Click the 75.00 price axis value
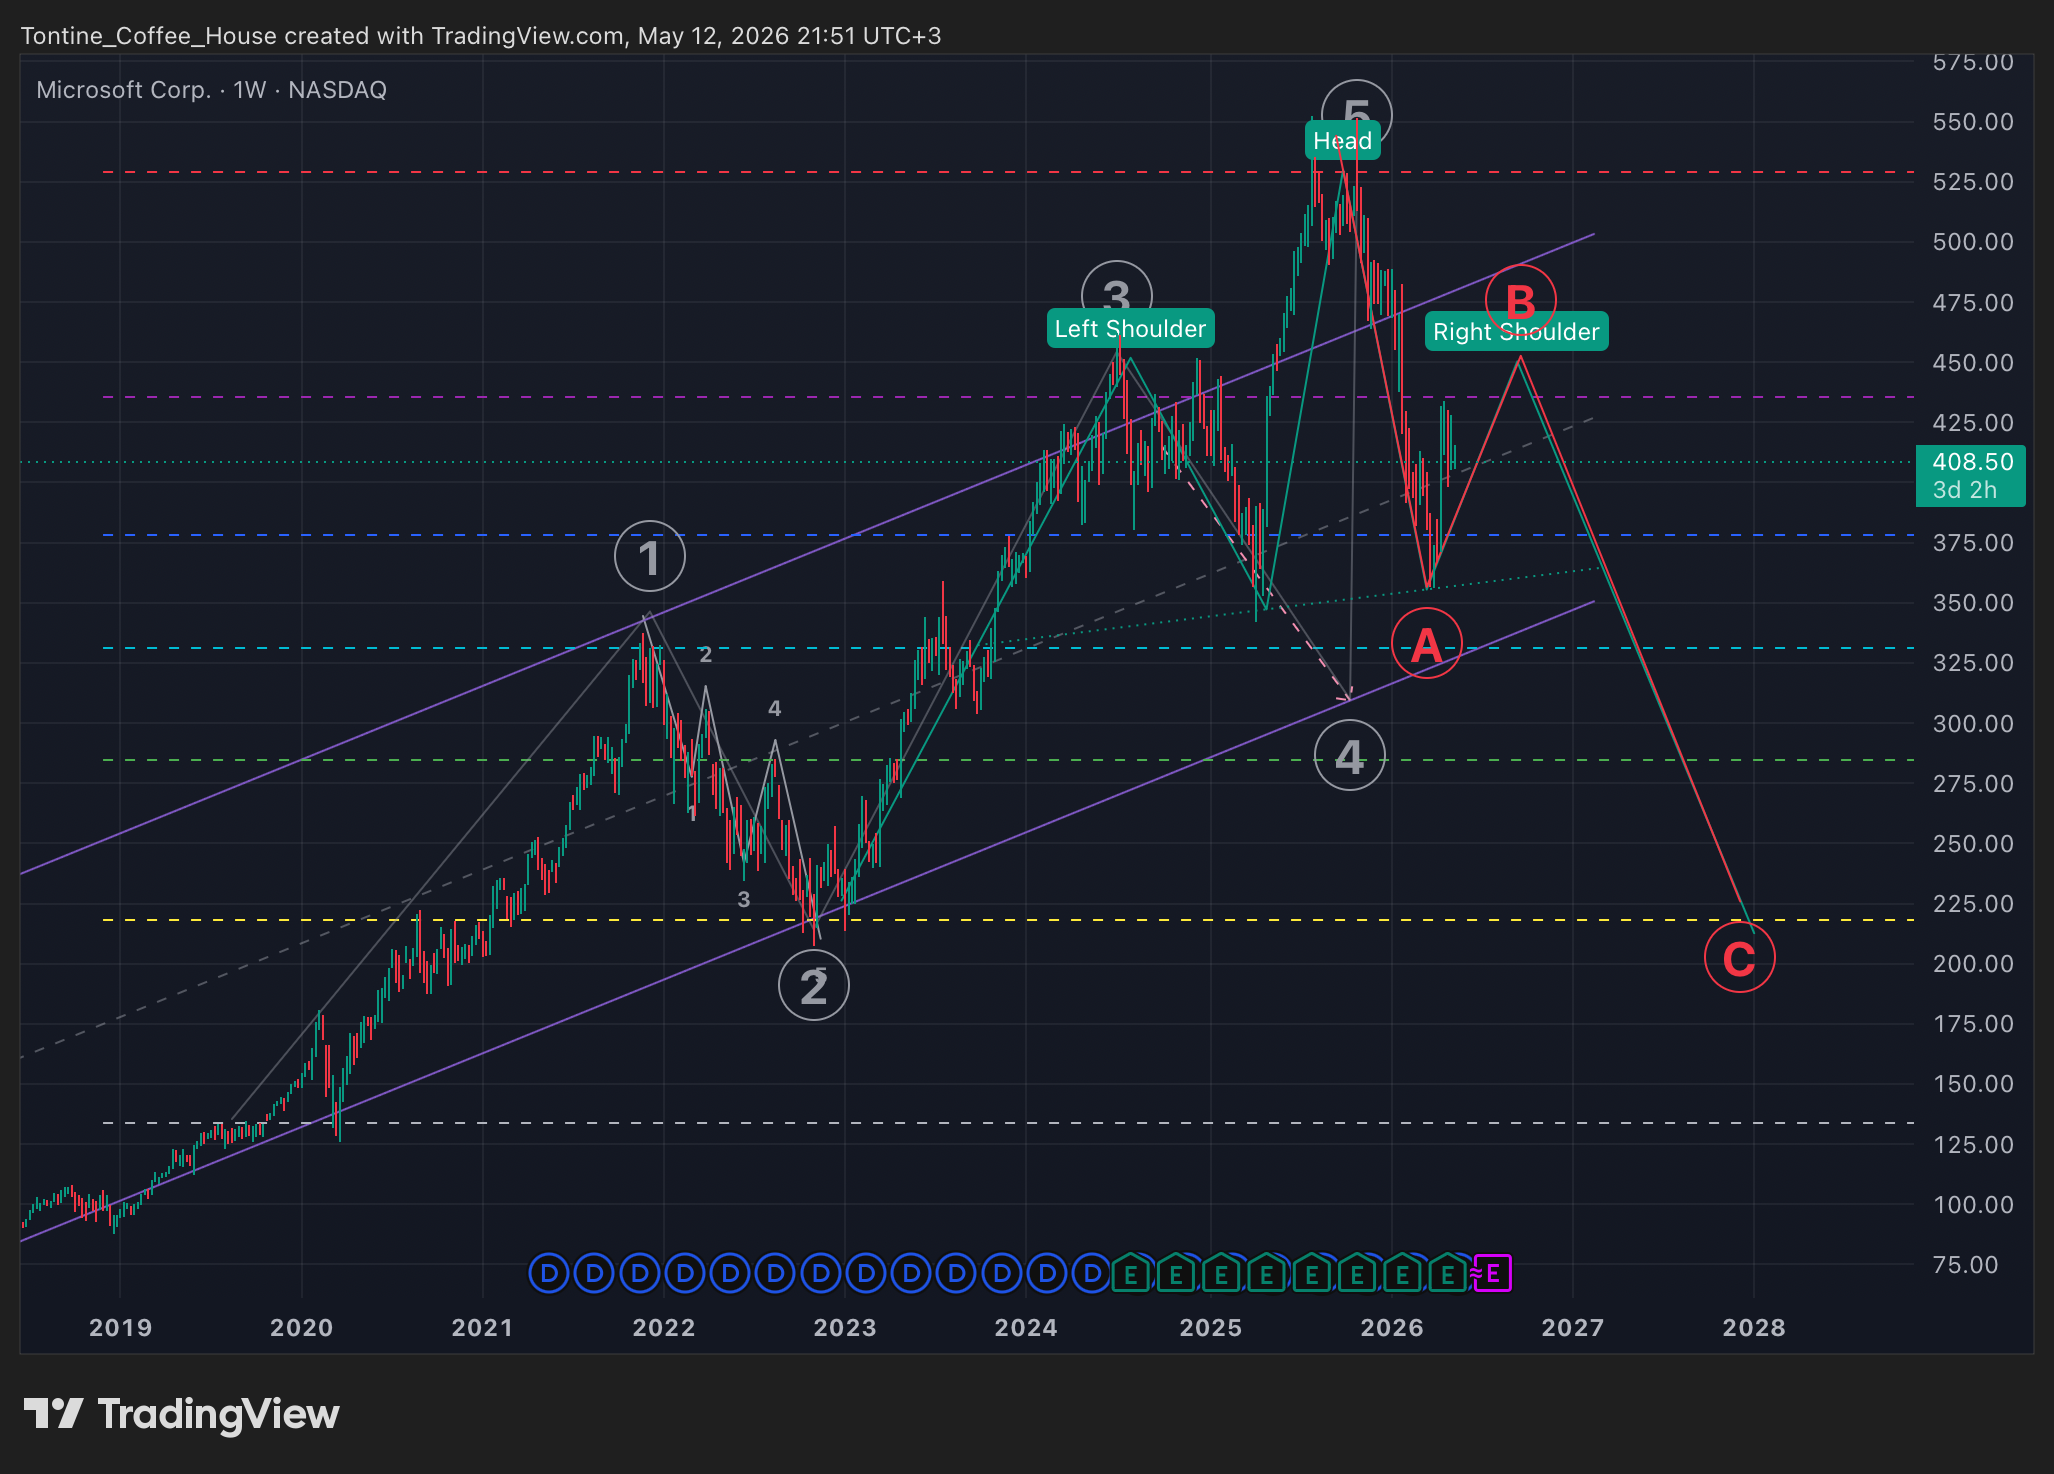This screenshot has width=2054, height=1474. tap(1966, 1265)
